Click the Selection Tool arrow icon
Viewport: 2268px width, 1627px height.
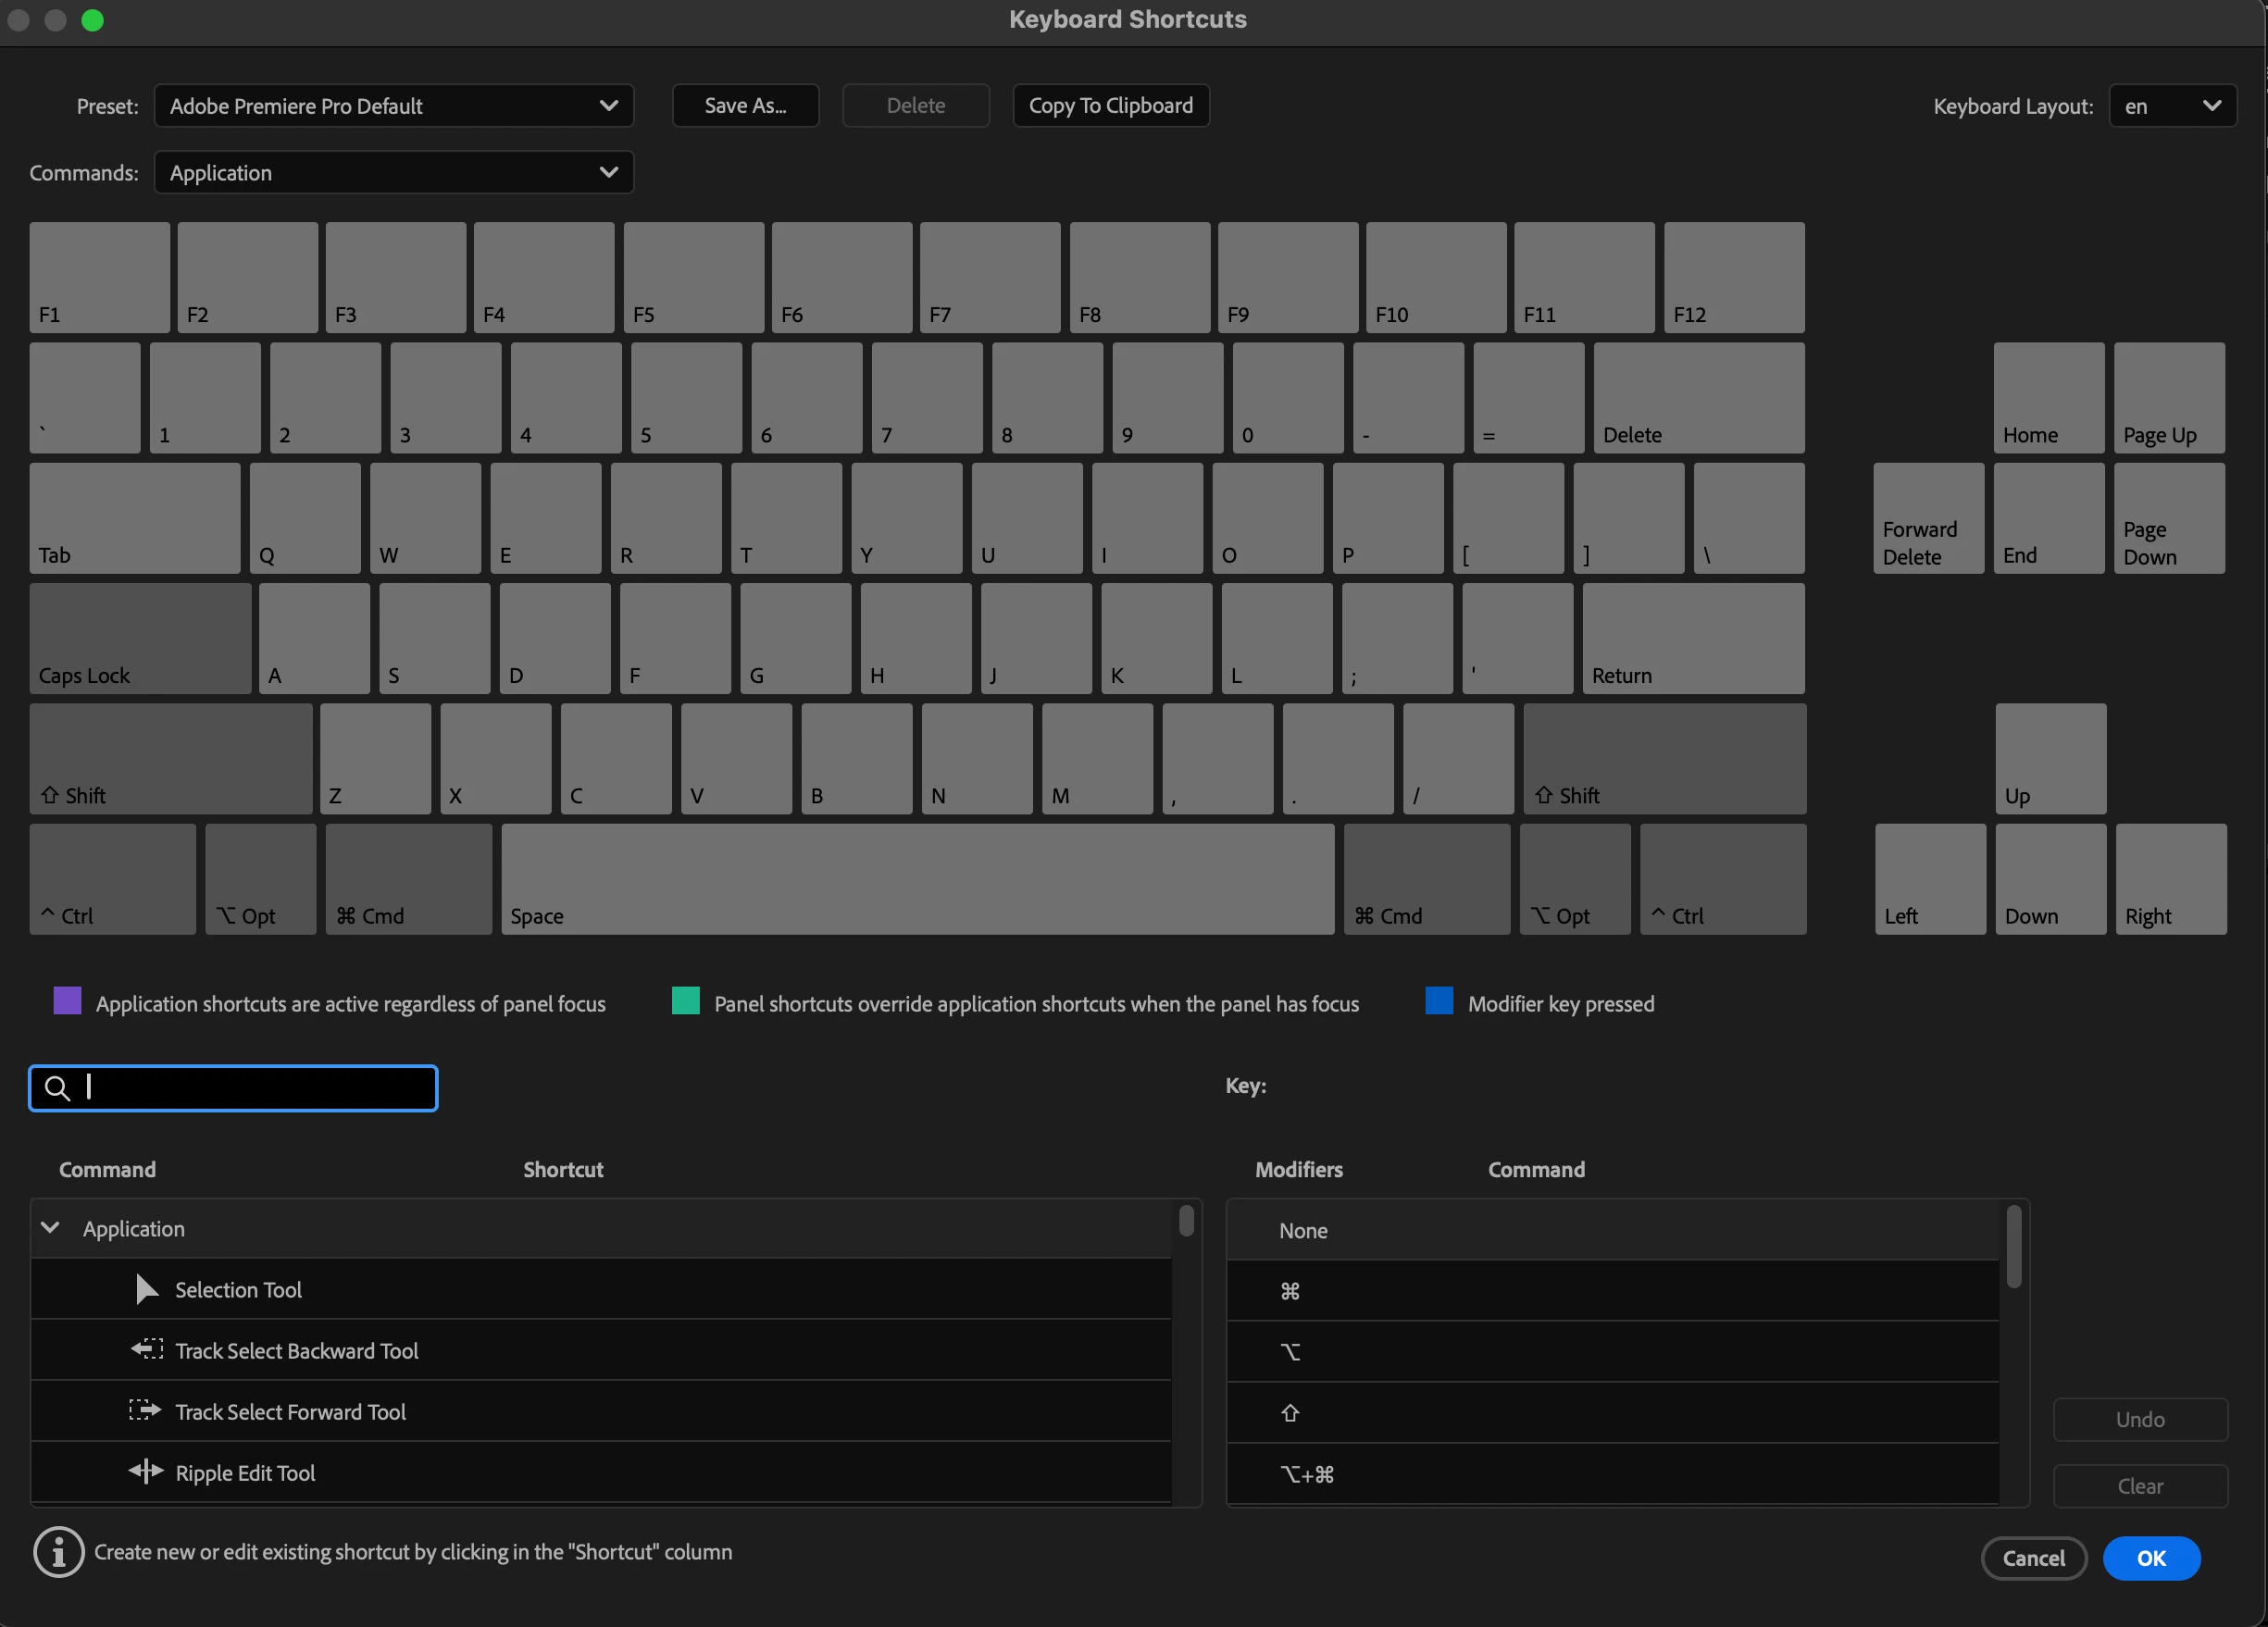coord(146,1289)
